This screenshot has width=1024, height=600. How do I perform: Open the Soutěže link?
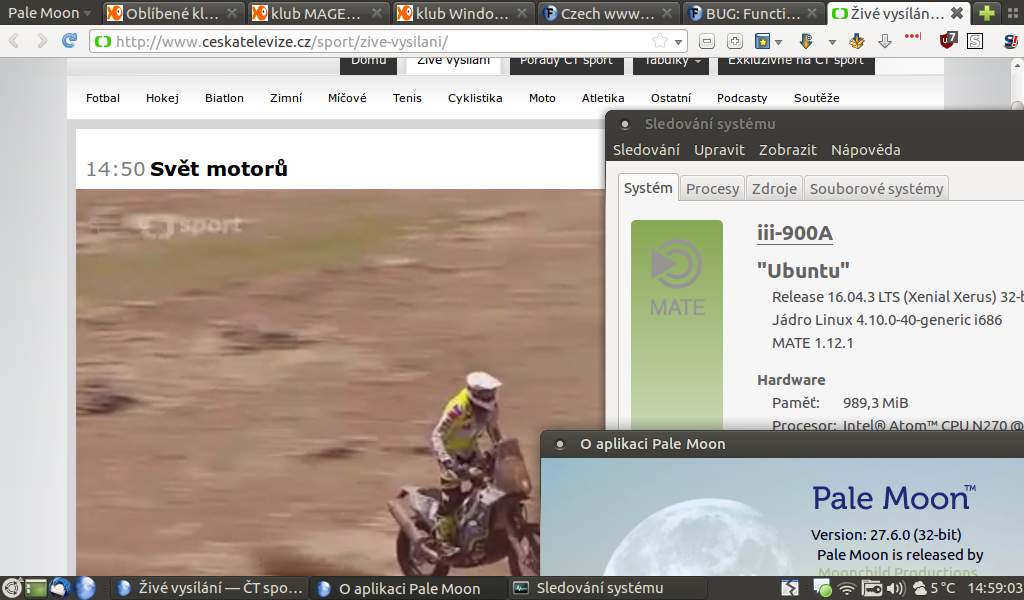(x=816, y=98)
